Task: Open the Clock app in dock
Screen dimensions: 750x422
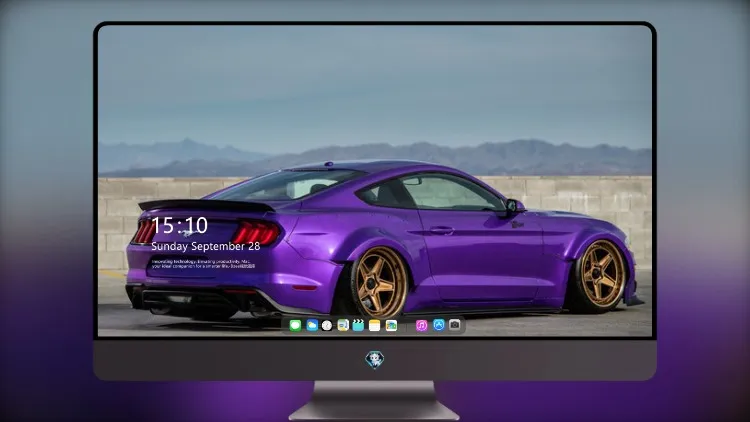Action: 327,325
